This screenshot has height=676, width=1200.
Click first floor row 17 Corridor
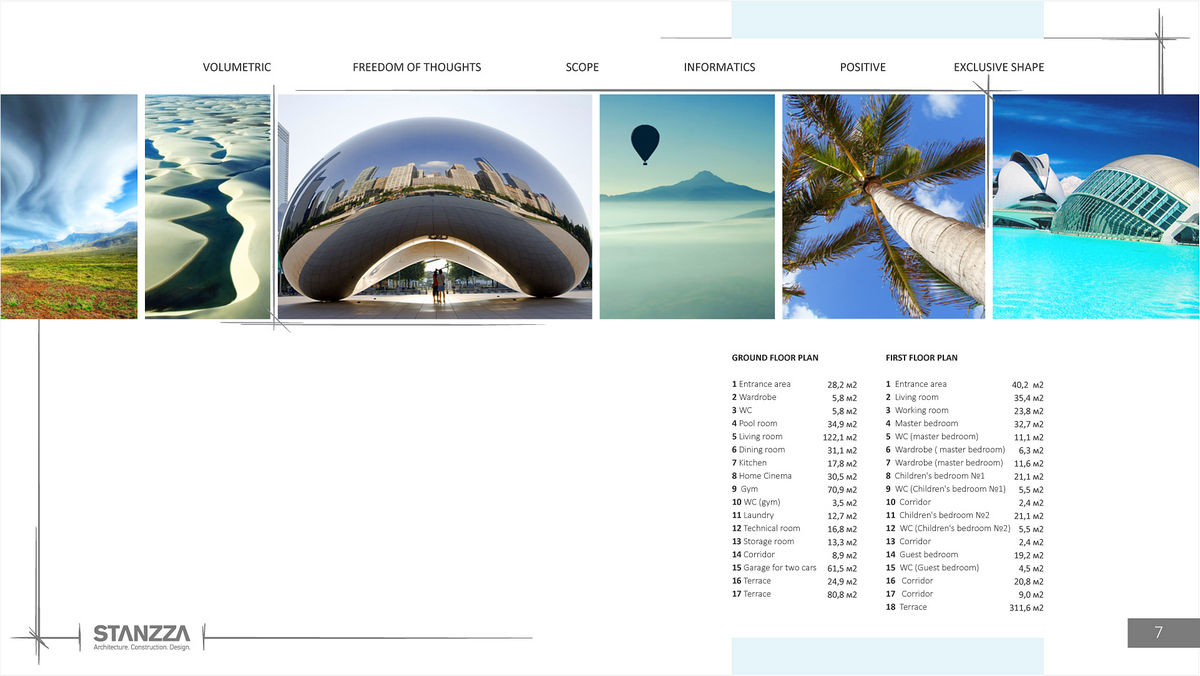point(964,594)
